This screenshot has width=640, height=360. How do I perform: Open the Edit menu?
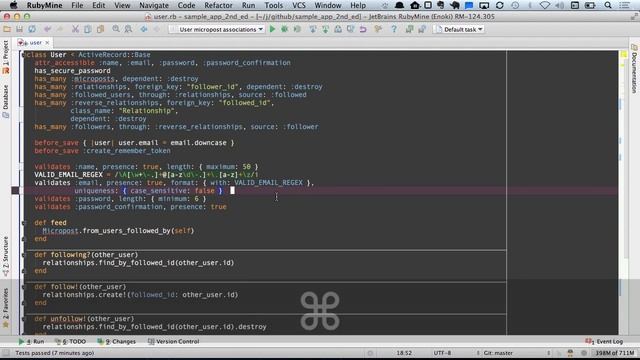coord(98,5)
